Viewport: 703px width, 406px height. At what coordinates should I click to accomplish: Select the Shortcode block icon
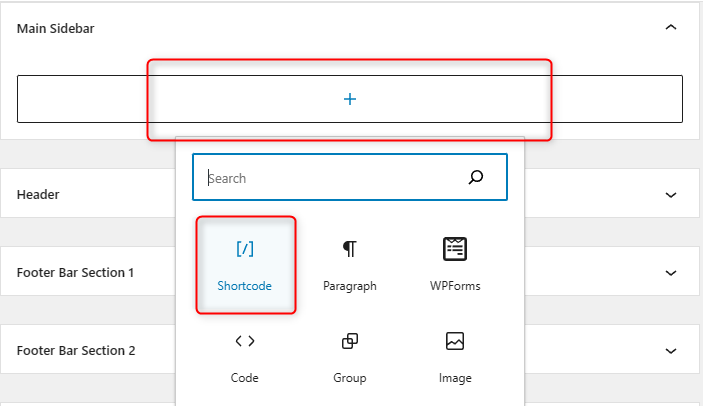[x=245, y=249]
